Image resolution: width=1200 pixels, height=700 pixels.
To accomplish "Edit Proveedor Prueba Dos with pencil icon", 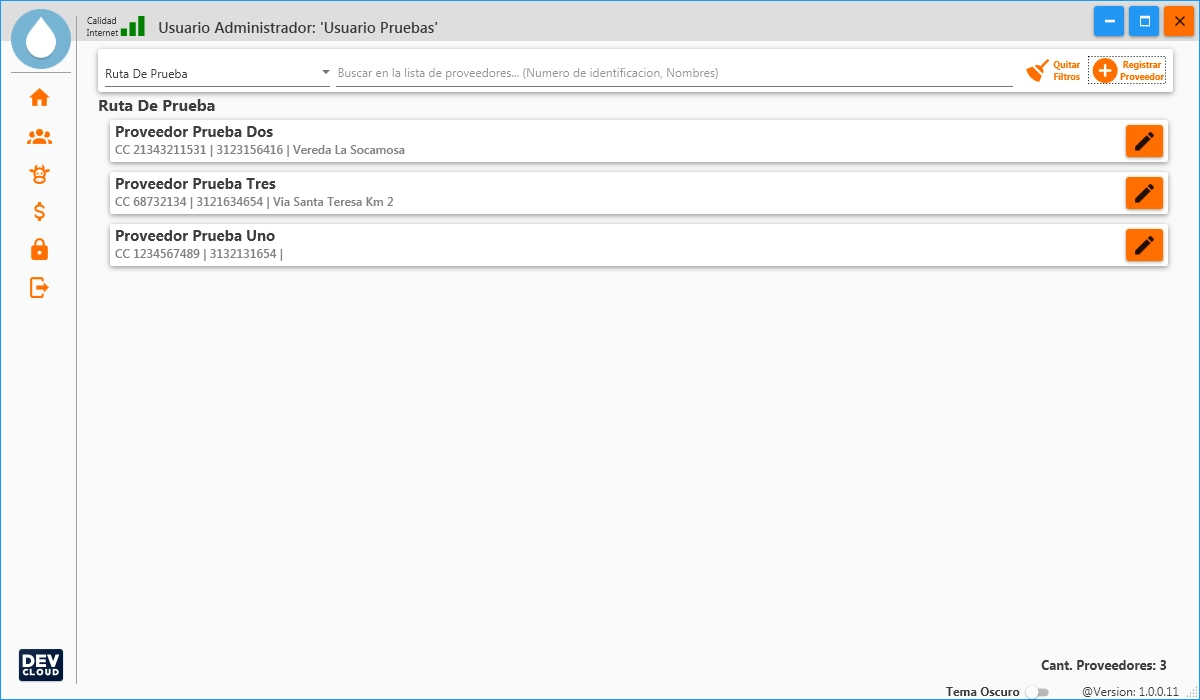I will pos(1144,141).
